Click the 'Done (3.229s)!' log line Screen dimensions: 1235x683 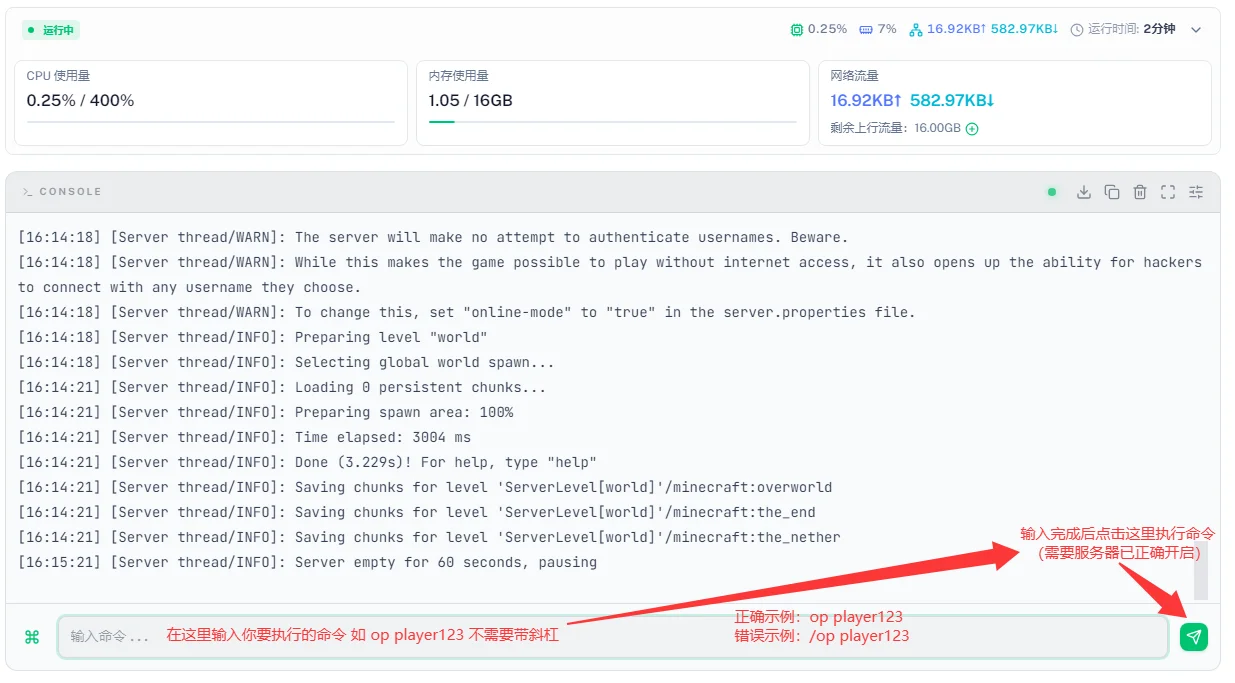307,462
